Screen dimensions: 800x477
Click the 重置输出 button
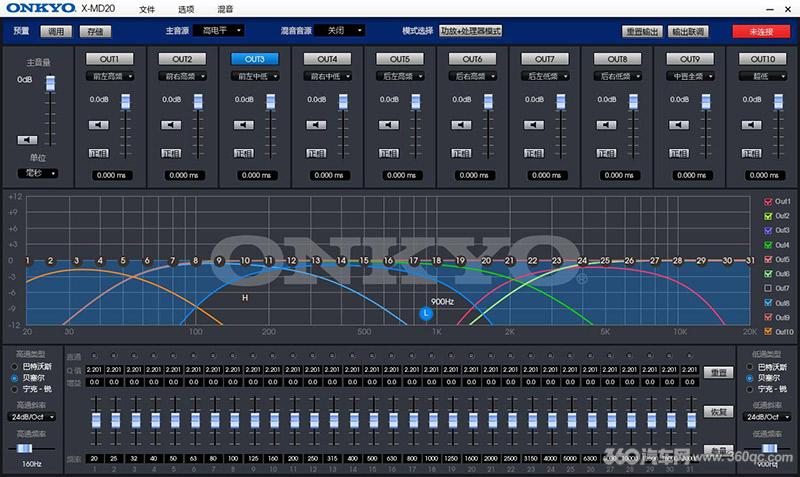[x=642, y=32]
